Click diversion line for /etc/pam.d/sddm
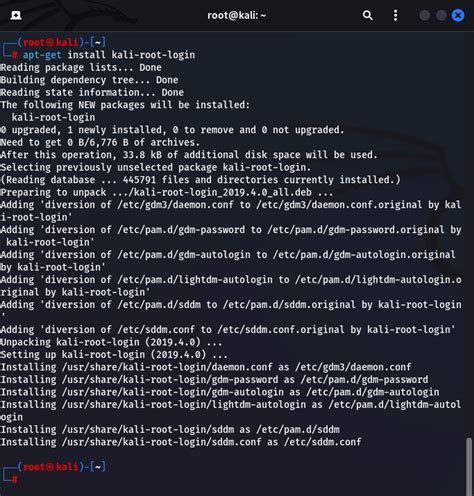This screenshot has width=474, height=496. tap(231, 309)
